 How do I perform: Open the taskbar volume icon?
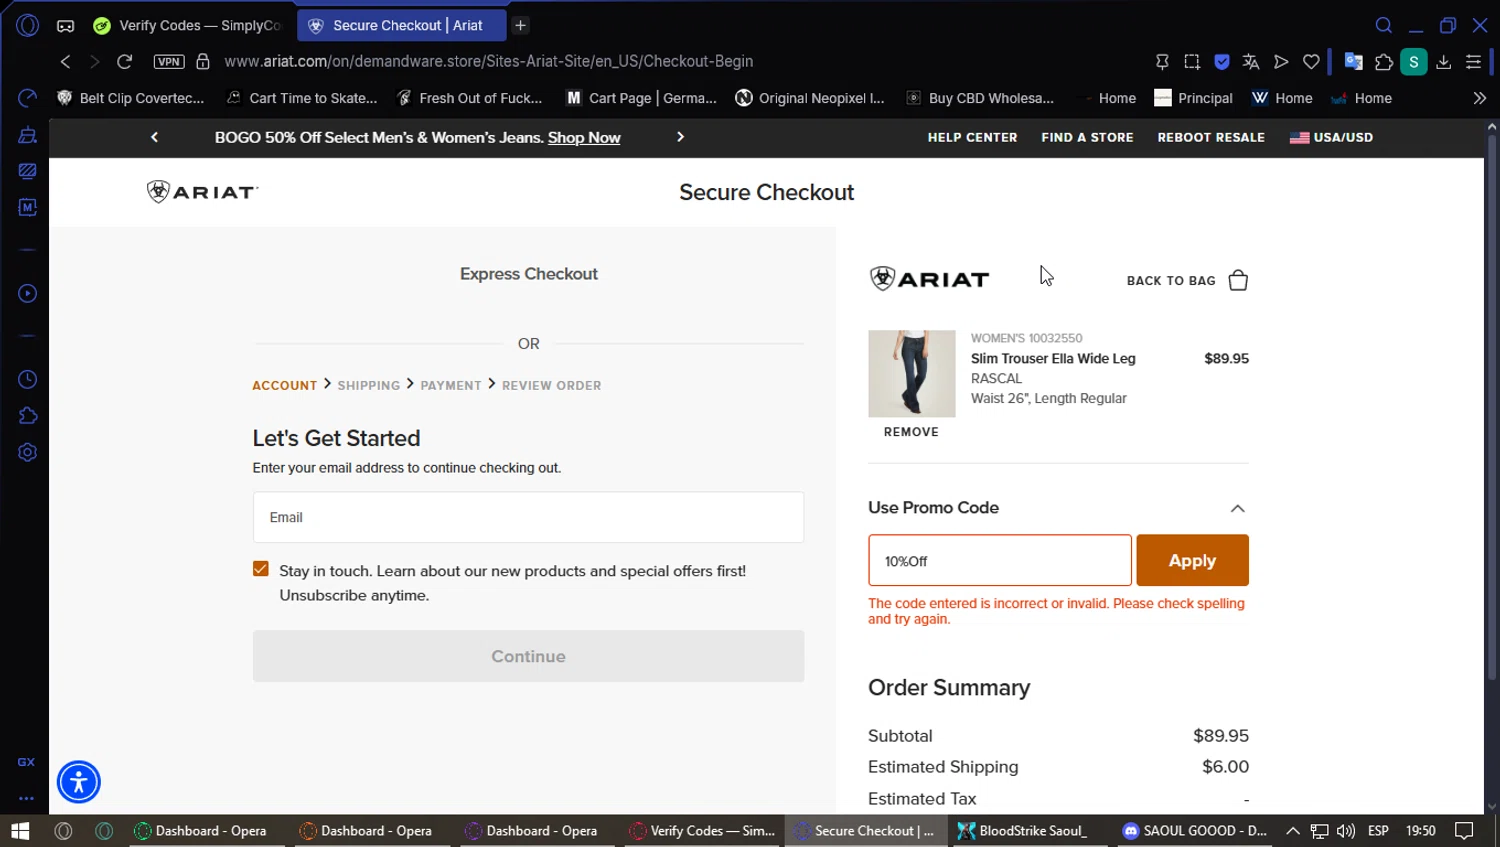pyautogui.click(x=1346, y=831)
